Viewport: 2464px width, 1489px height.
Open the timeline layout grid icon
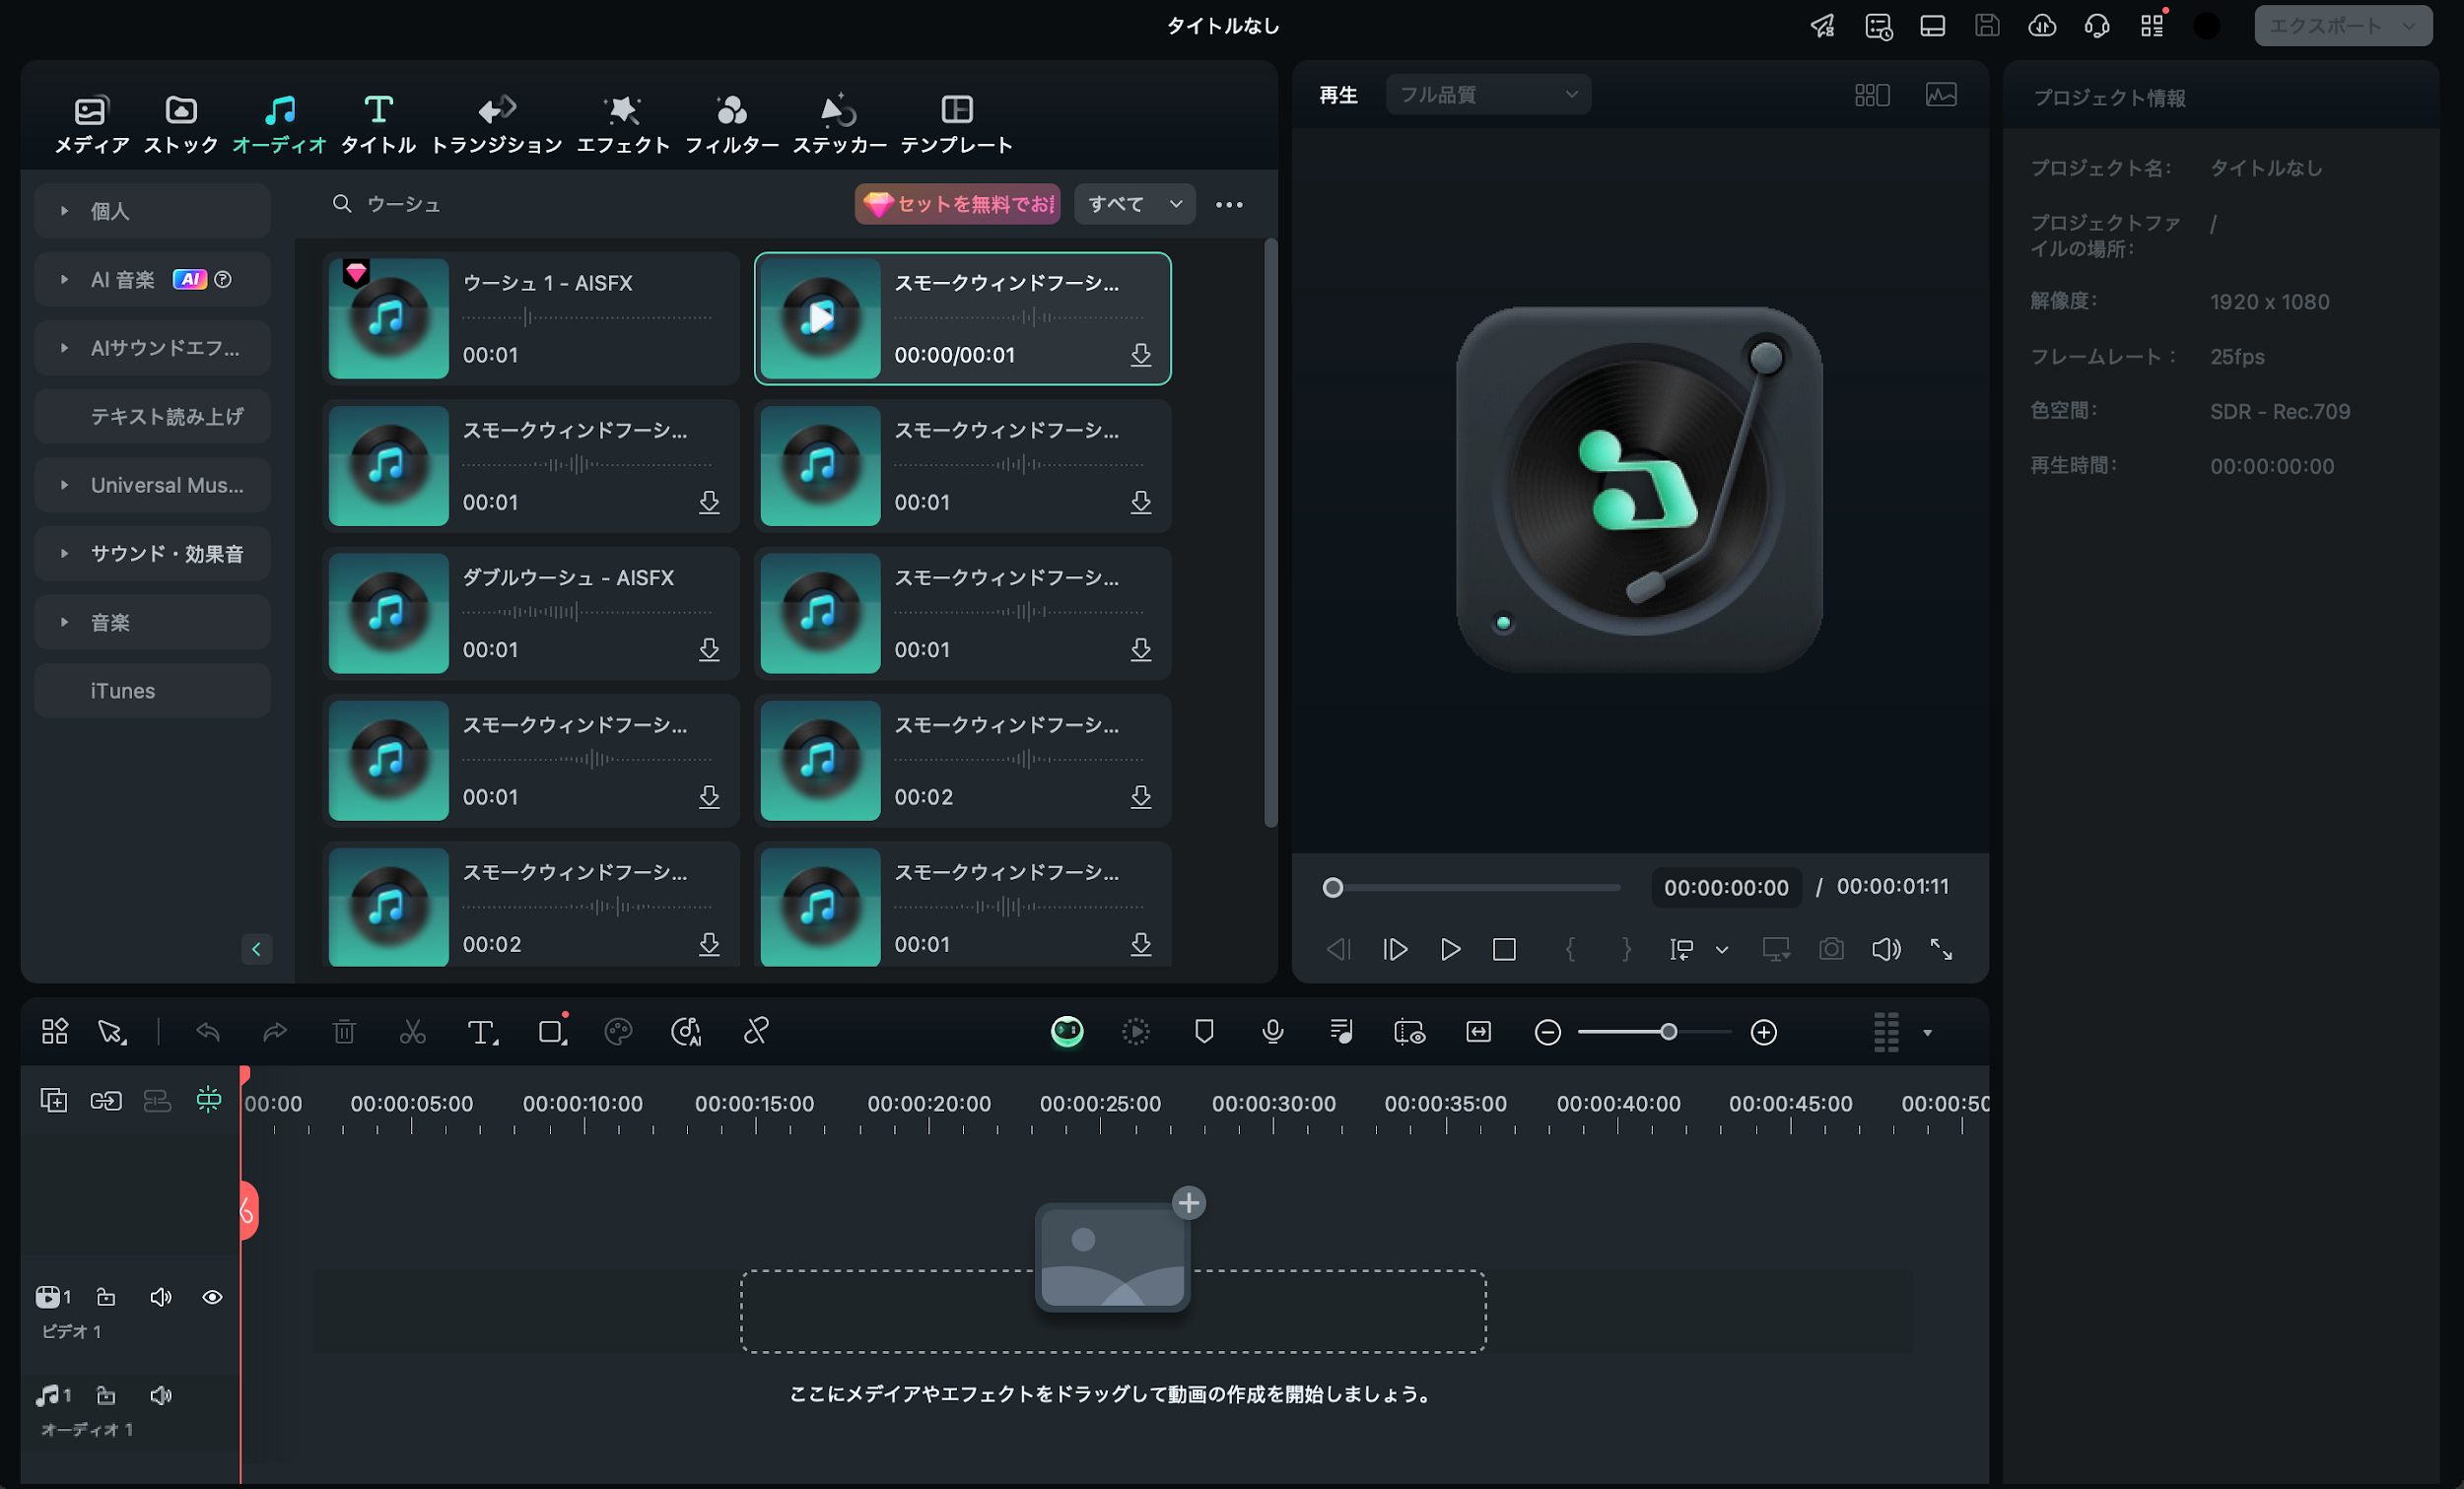pyautogui.click(x=55, y=1032)
